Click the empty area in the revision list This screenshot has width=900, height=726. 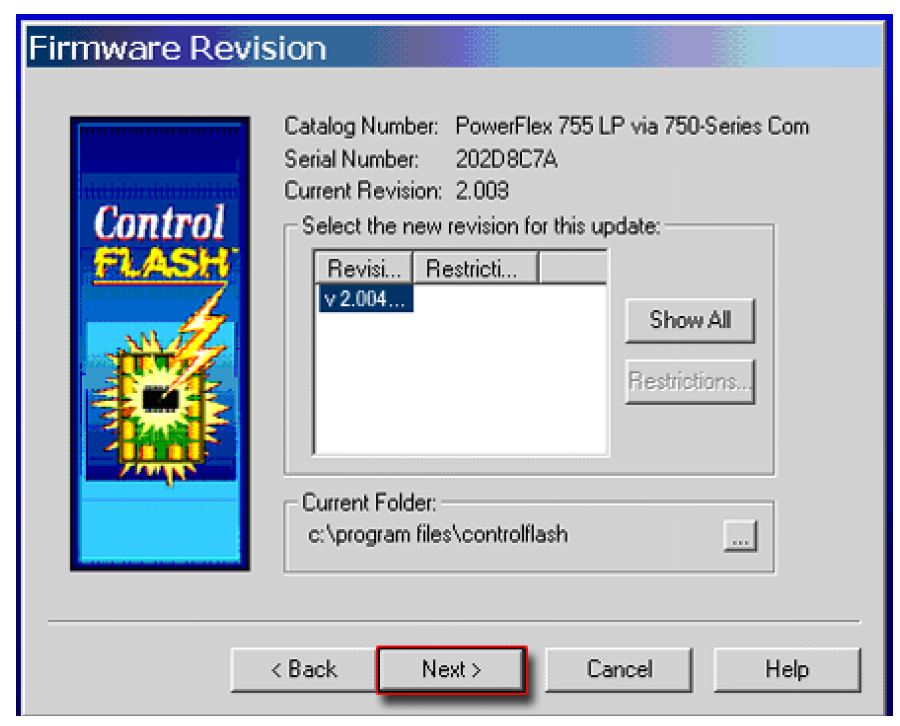pos(460,390)
